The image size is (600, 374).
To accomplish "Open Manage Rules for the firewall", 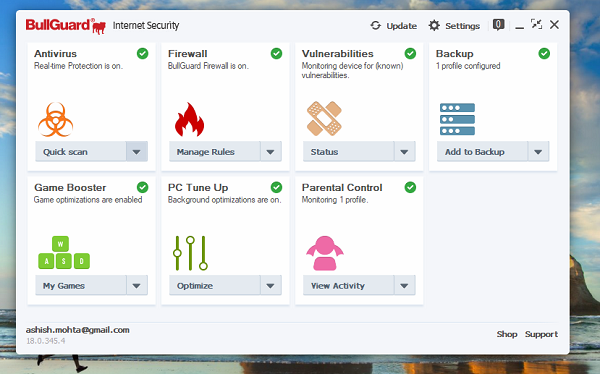I will pos(215,152).
